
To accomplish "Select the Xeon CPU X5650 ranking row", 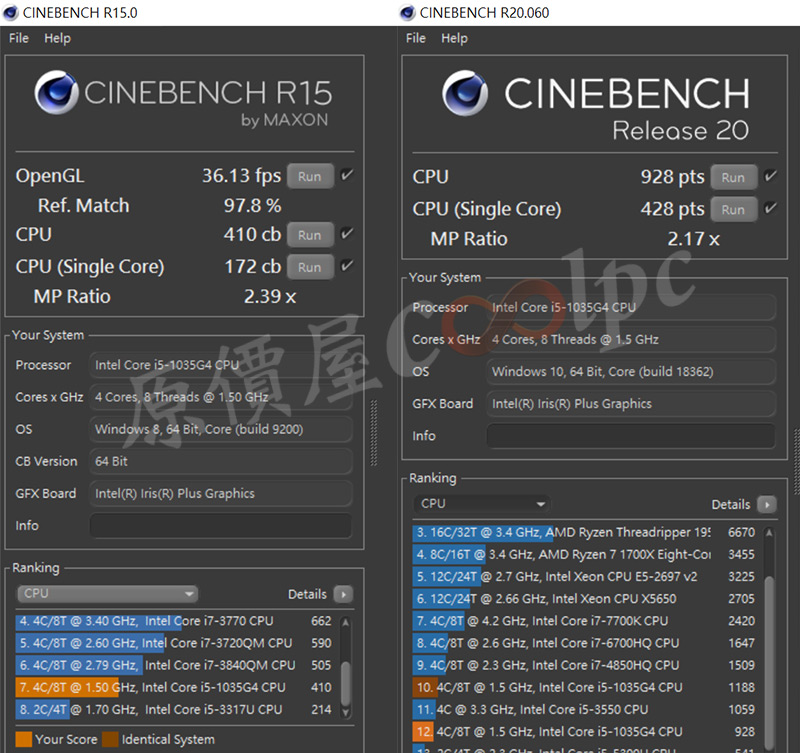I will pyautogui.click(x=585, y=598).
